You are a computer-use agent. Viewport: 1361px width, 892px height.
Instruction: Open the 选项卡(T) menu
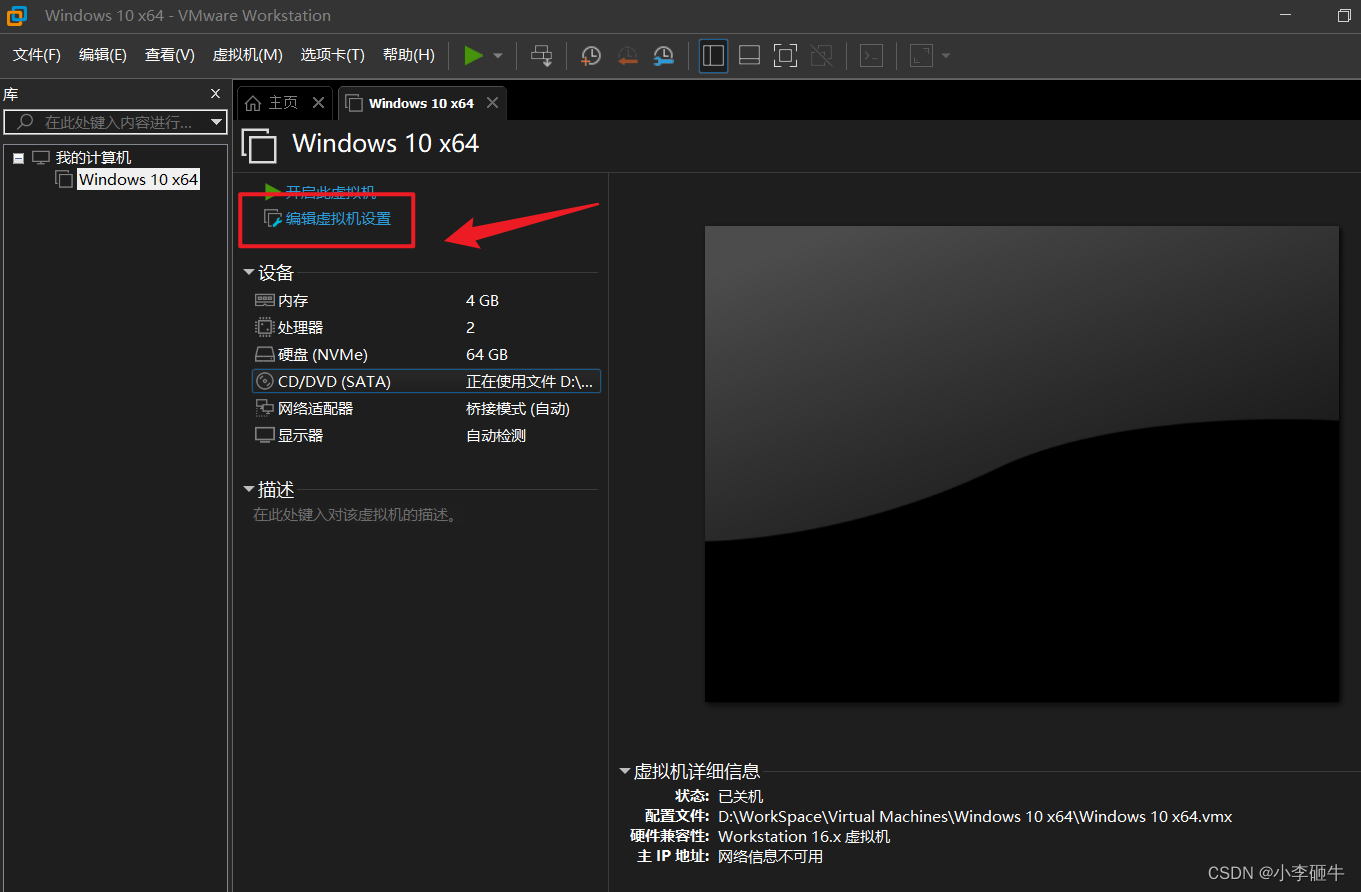click(x=333, y=55)
